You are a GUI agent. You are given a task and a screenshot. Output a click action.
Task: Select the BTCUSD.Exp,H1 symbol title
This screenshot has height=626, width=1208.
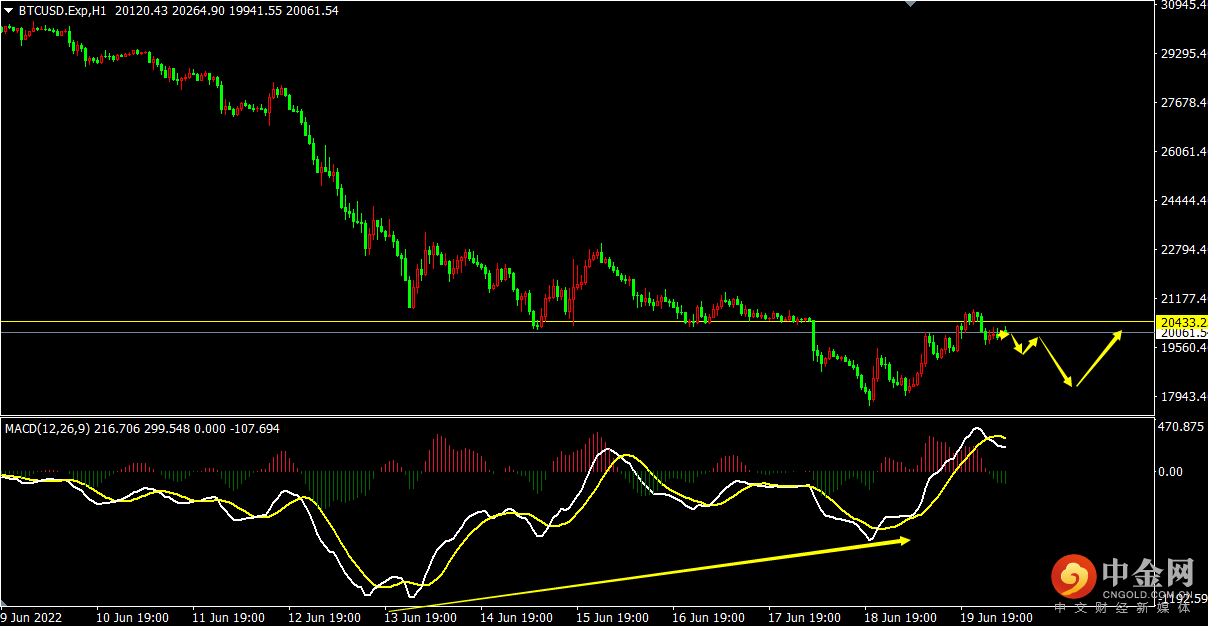pyautogui.click(x=63, y=11)
